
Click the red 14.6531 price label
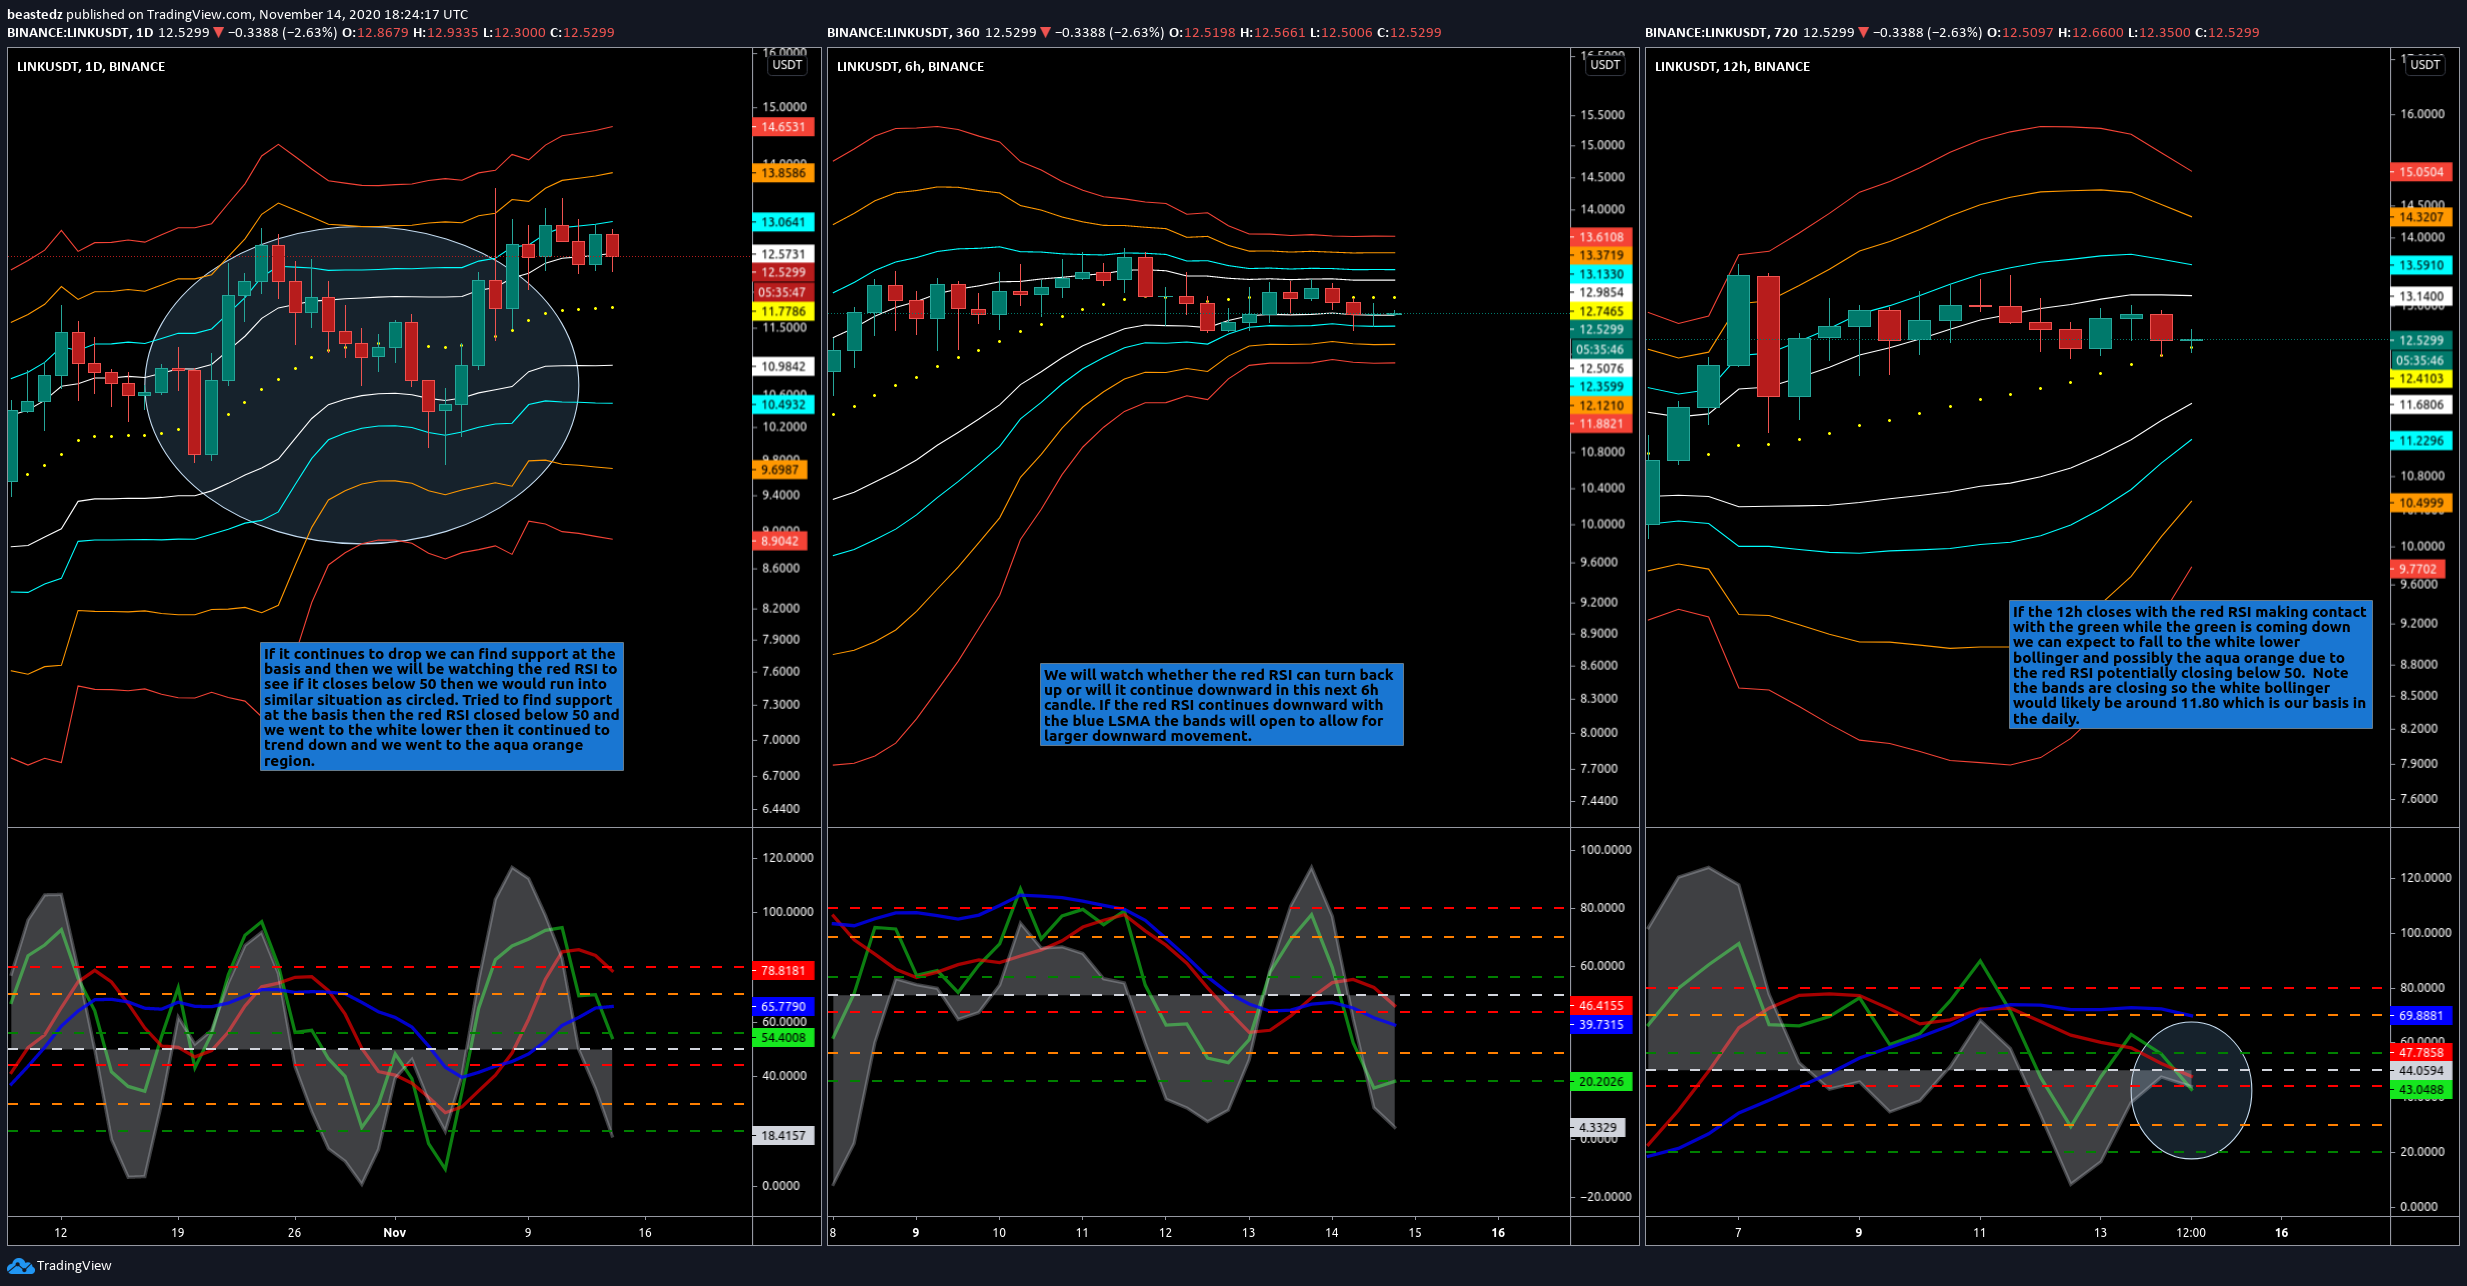click(x=783, y=127)
